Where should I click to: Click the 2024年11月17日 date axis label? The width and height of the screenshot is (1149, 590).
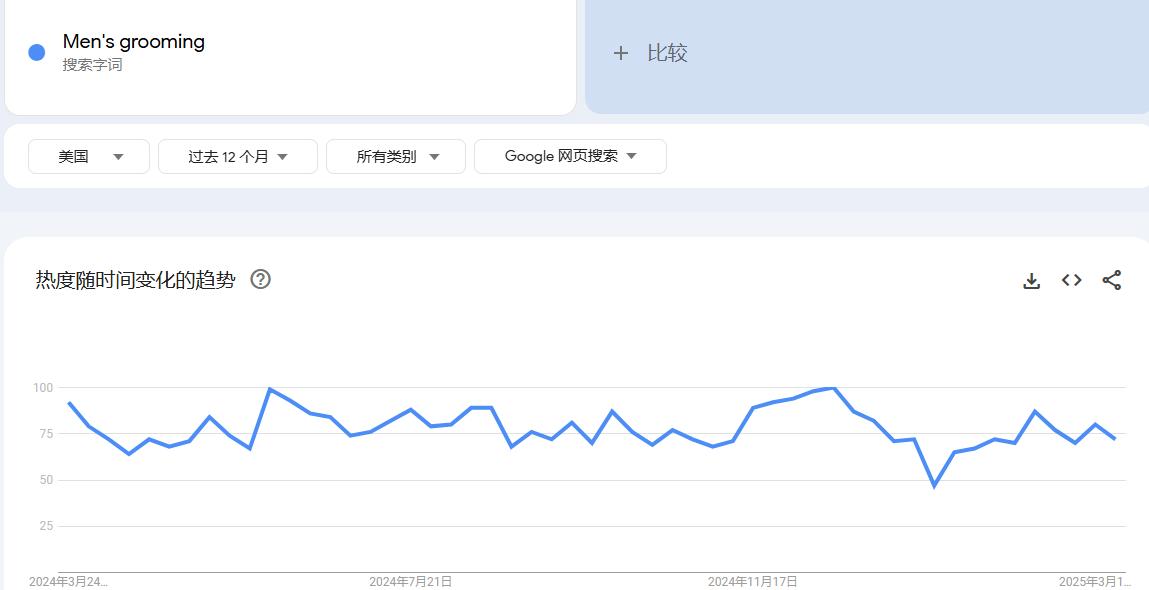(x=753, y=582)
